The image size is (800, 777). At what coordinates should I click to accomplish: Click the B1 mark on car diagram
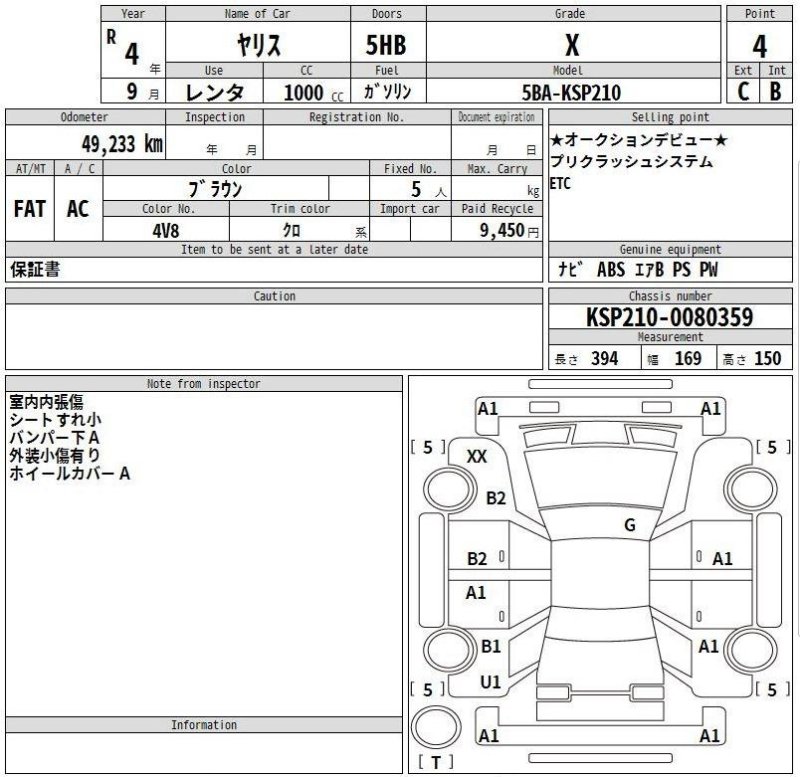pyautogui.click(x=490, y=647)
